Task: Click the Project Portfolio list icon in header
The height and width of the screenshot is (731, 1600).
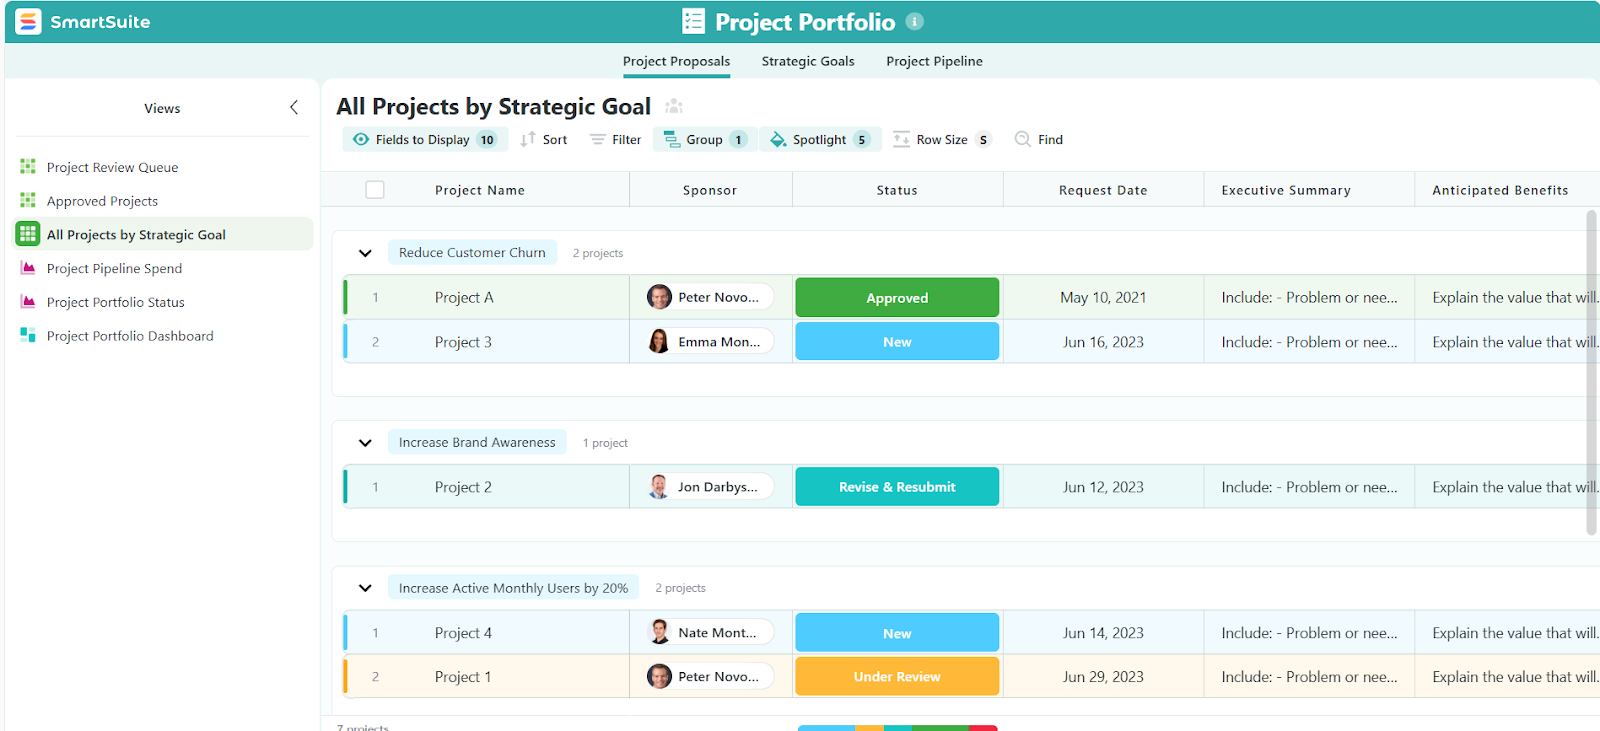Action: coord(693,21)
